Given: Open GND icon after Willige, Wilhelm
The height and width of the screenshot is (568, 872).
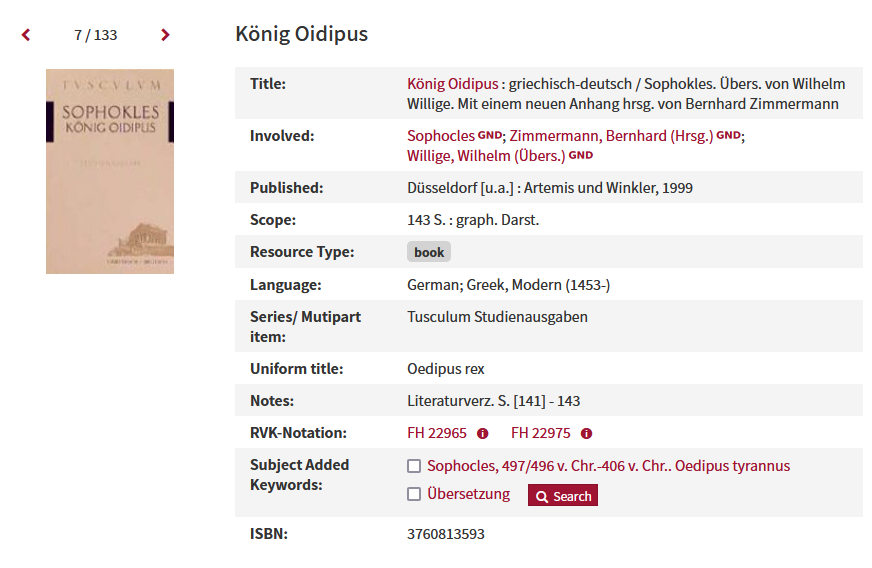Looking at the screenshot, I should point(581,155).
